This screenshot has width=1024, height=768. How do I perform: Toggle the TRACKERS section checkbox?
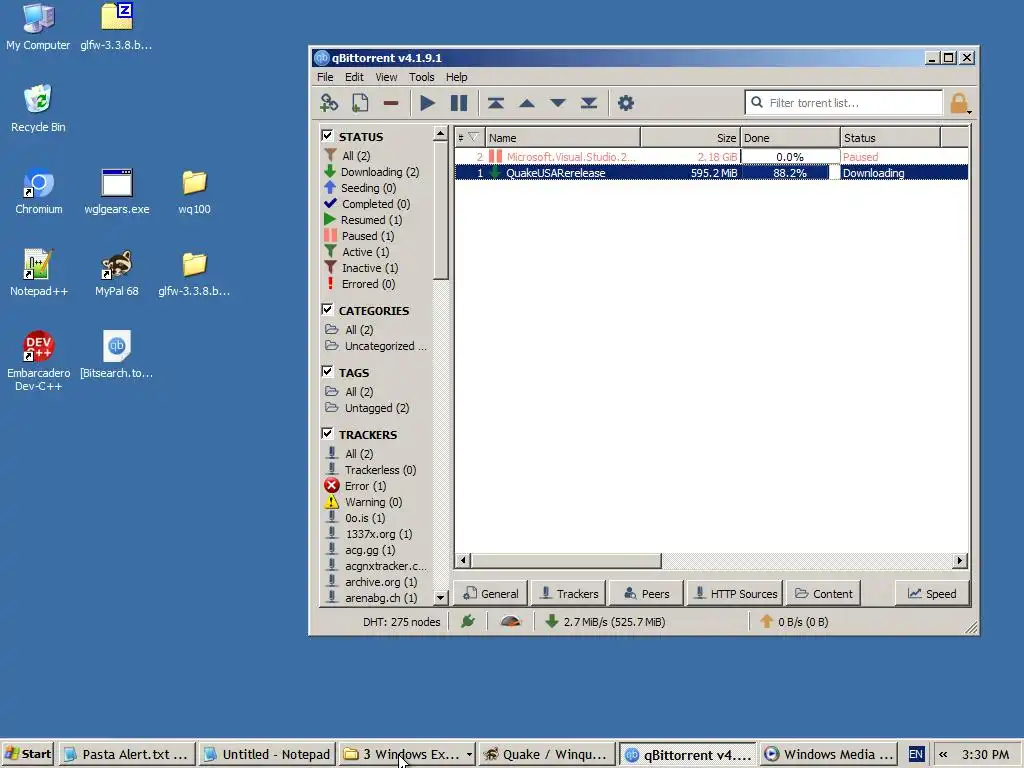point(328,434)
